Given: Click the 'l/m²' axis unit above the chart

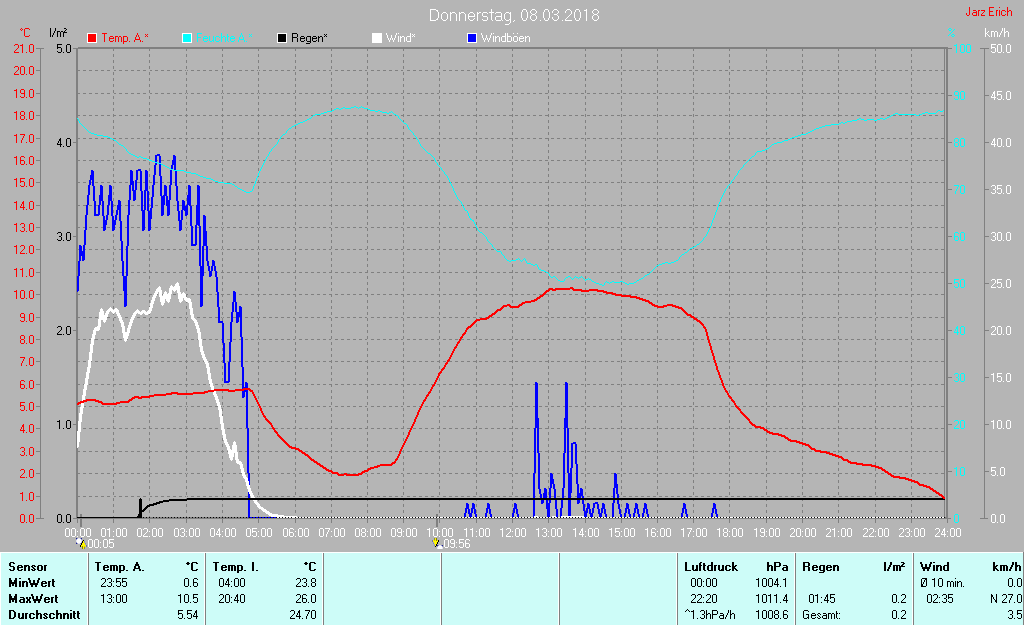Looking at the screenshot, I should click(x=58, y=32).
